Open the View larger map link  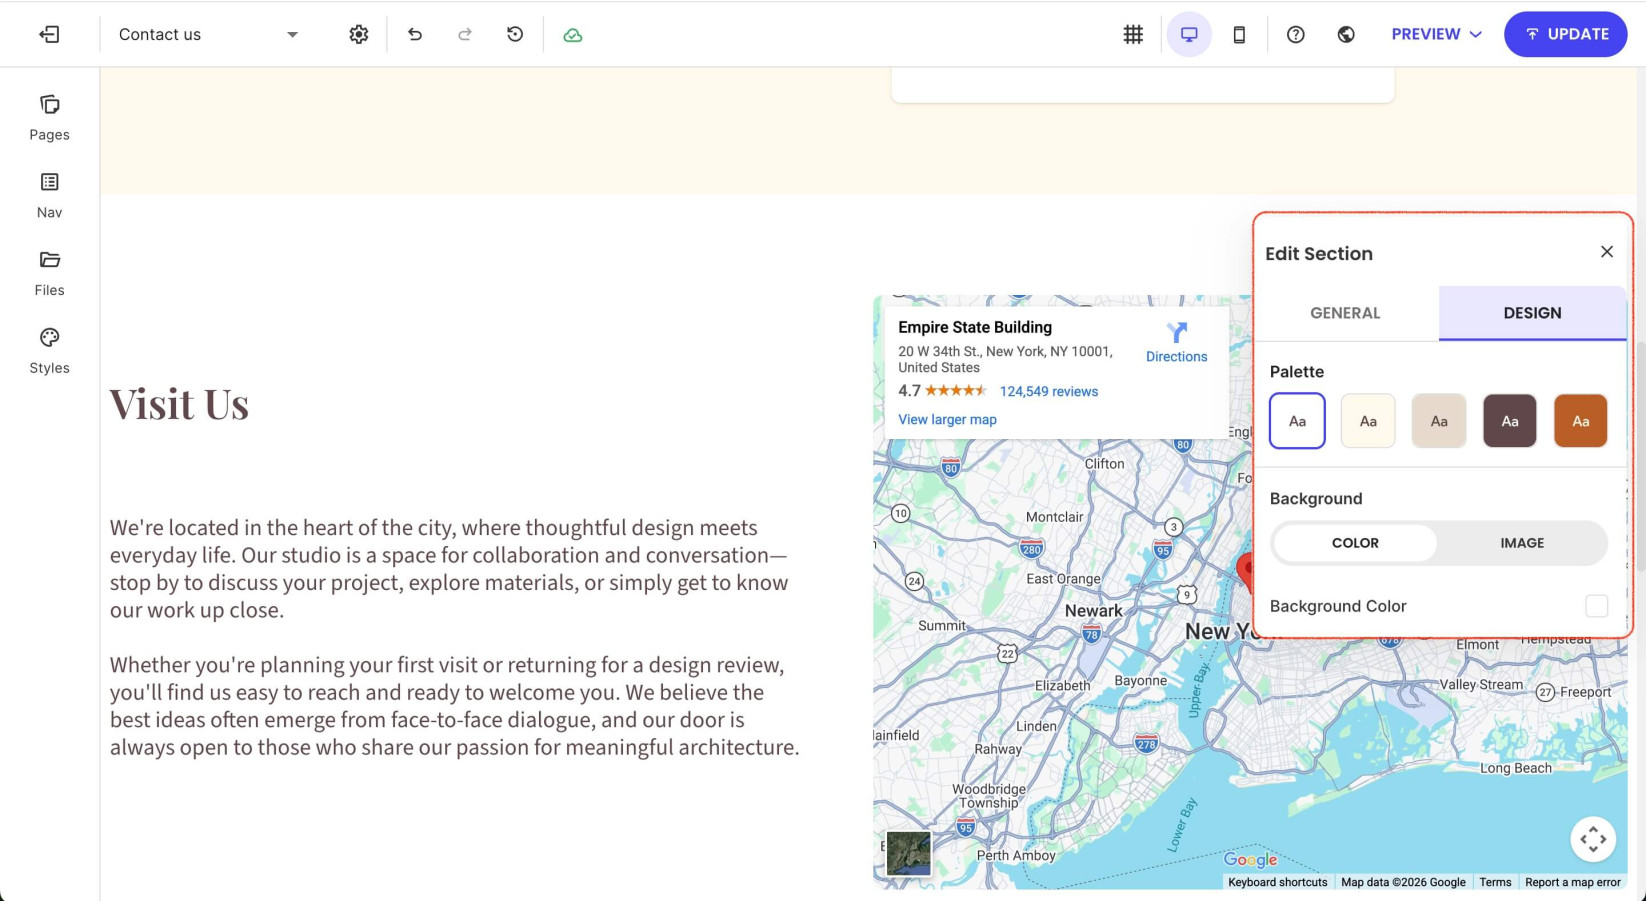point(947,420)
